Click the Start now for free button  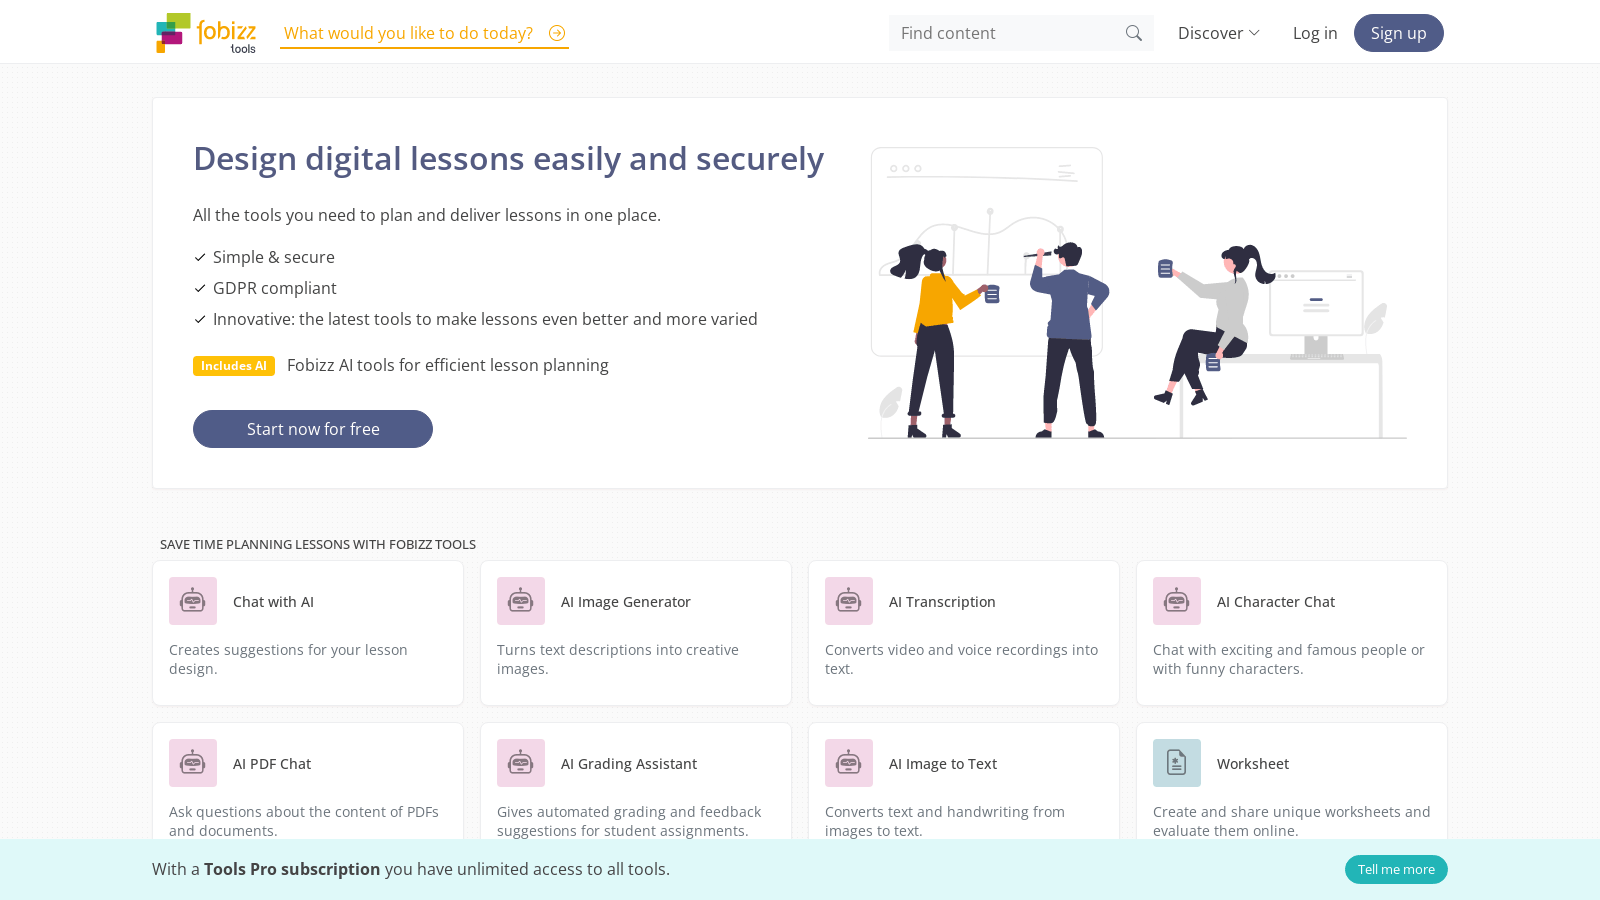pyautogui.click(x=313, y=429)
